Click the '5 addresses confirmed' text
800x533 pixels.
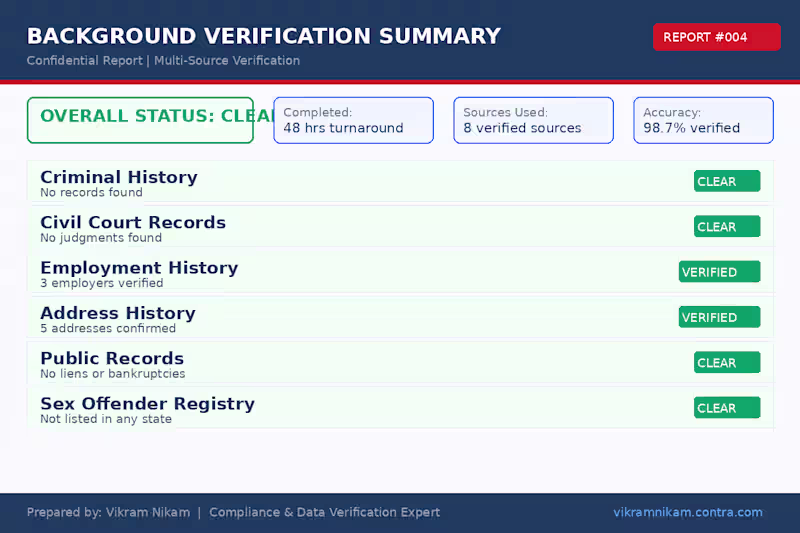108,328
